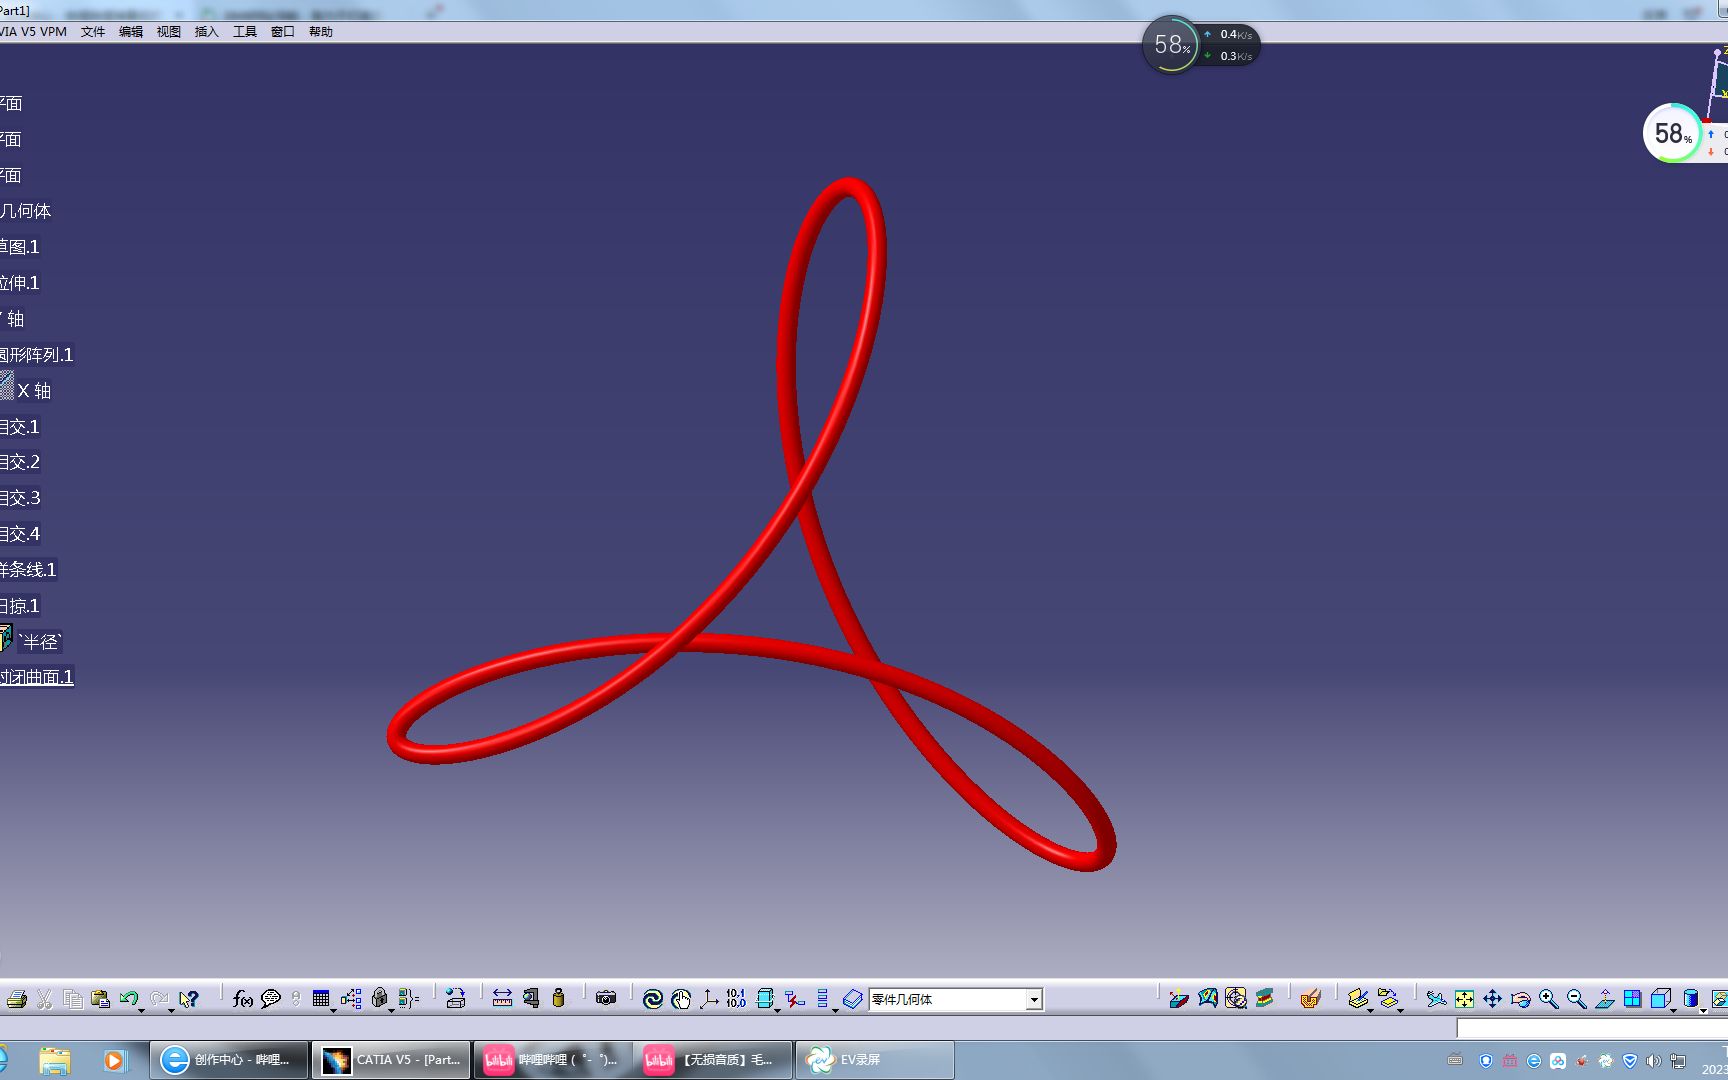This screenshot has height=1080, width=1728.
Task: Click the Copy icon in toolbar
Action: pyautogui.click(x=72, y=999)
